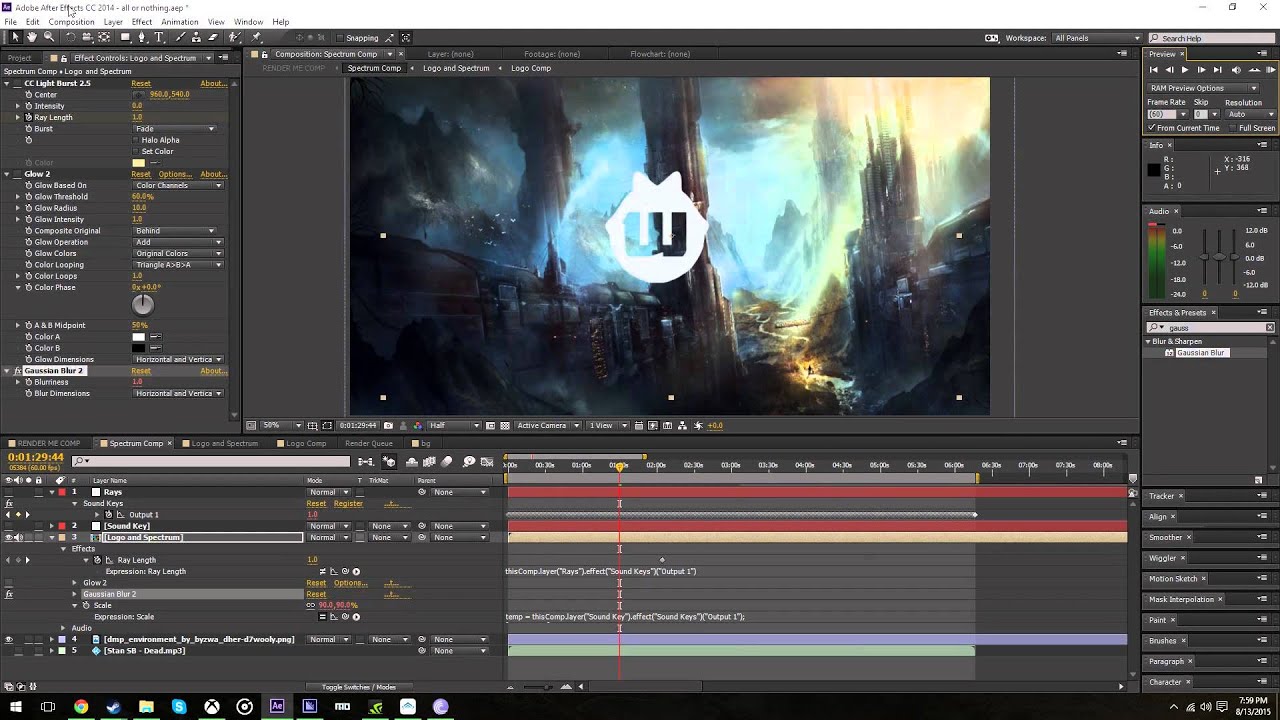Enable motion blur for timeline layers
The height and width of the screenshot is (720, 1280).
click(447, 461)
